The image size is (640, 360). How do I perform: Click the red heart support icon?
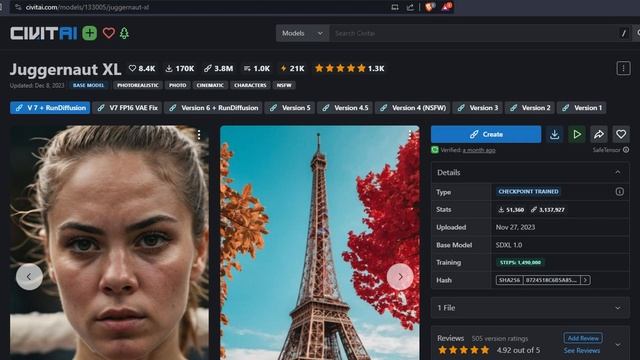(109, 33)
